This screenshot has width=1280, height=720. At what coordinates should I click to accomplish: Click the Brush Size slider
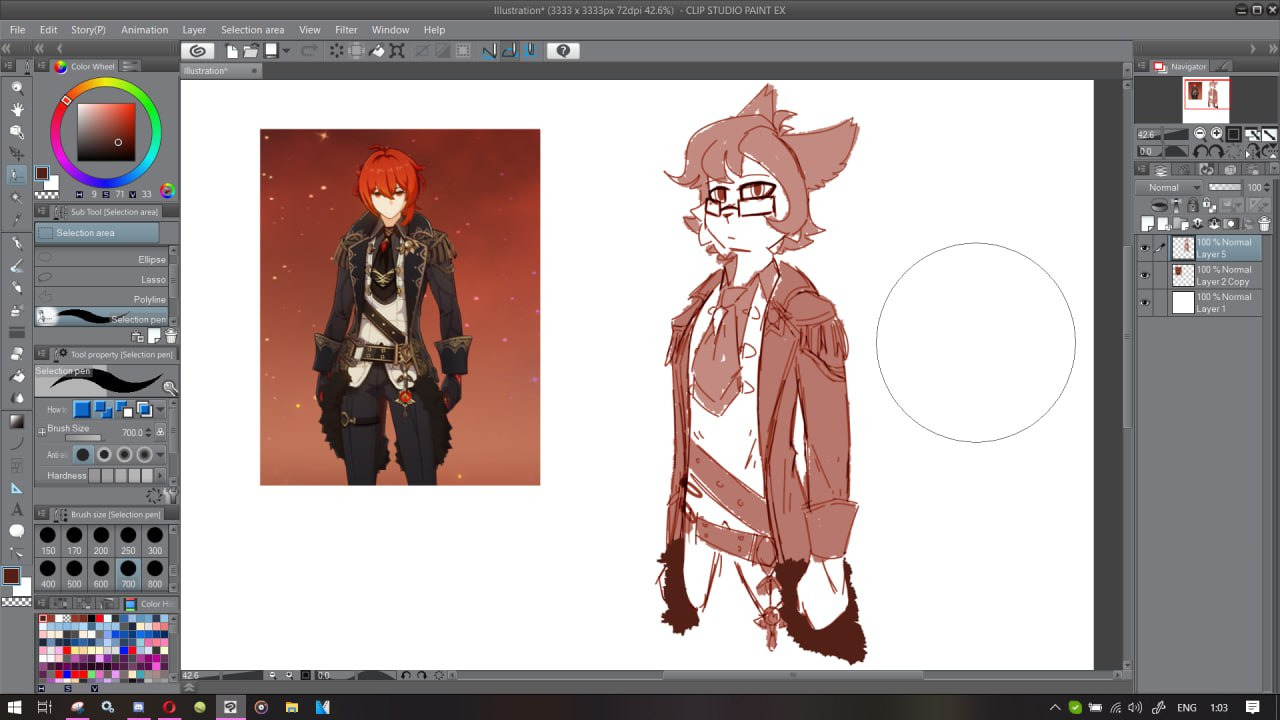pos(83,438)
